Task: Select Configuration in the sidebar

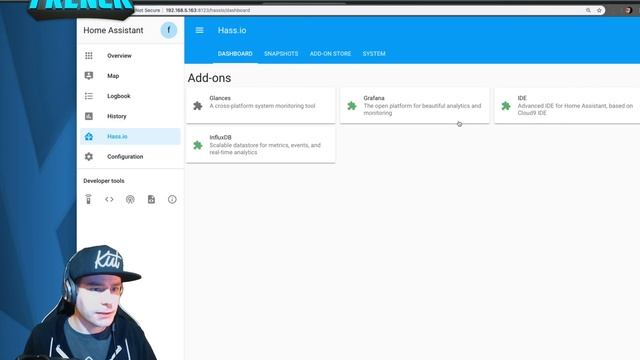Action: 130,157
